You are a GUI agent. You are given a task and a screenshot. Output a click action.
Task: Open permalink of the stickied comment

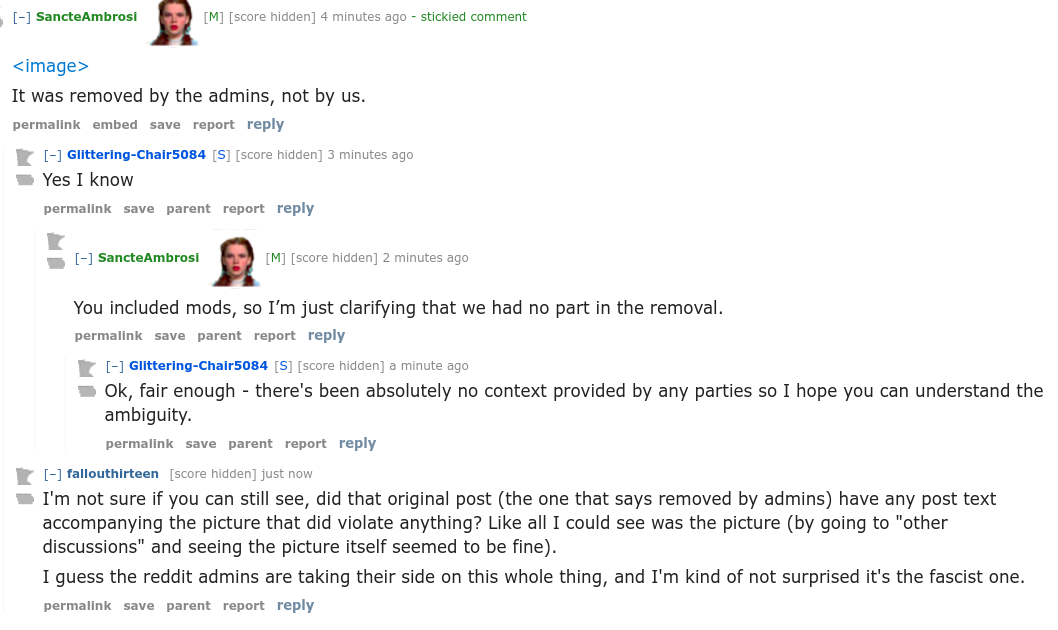[46, 125]
